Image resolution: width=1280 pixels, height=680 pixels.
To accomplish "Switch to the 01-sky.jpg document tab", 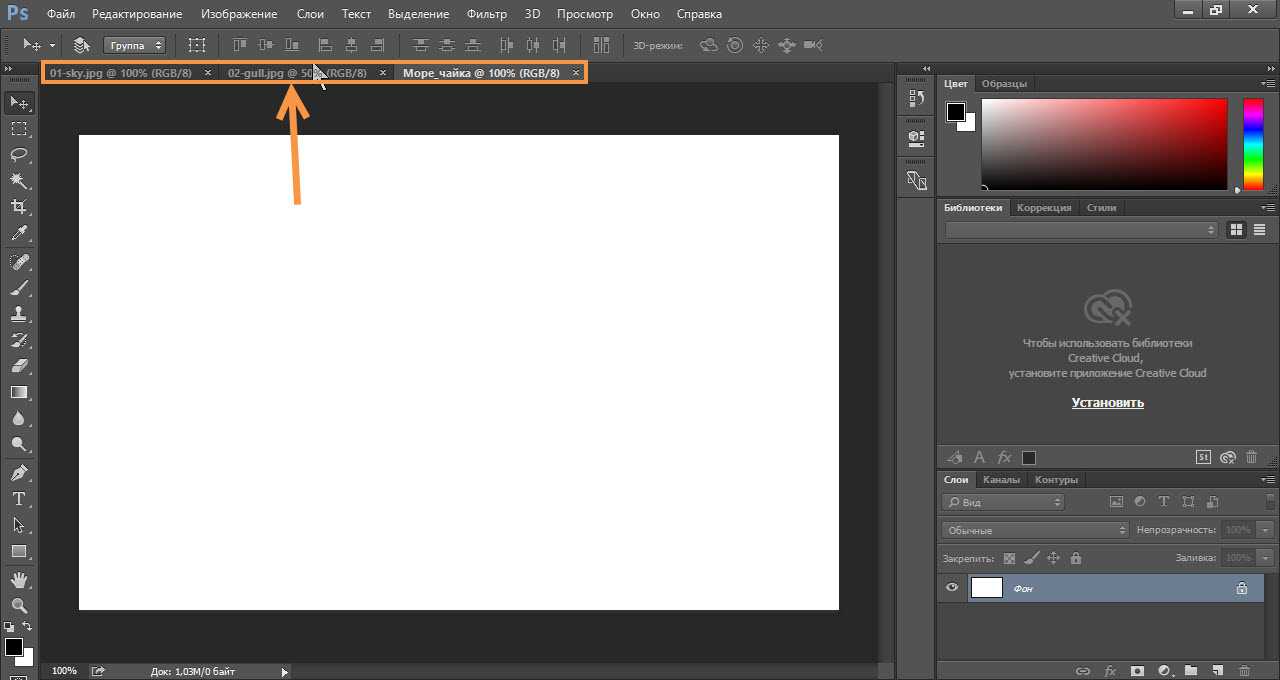I will (120, 73).
